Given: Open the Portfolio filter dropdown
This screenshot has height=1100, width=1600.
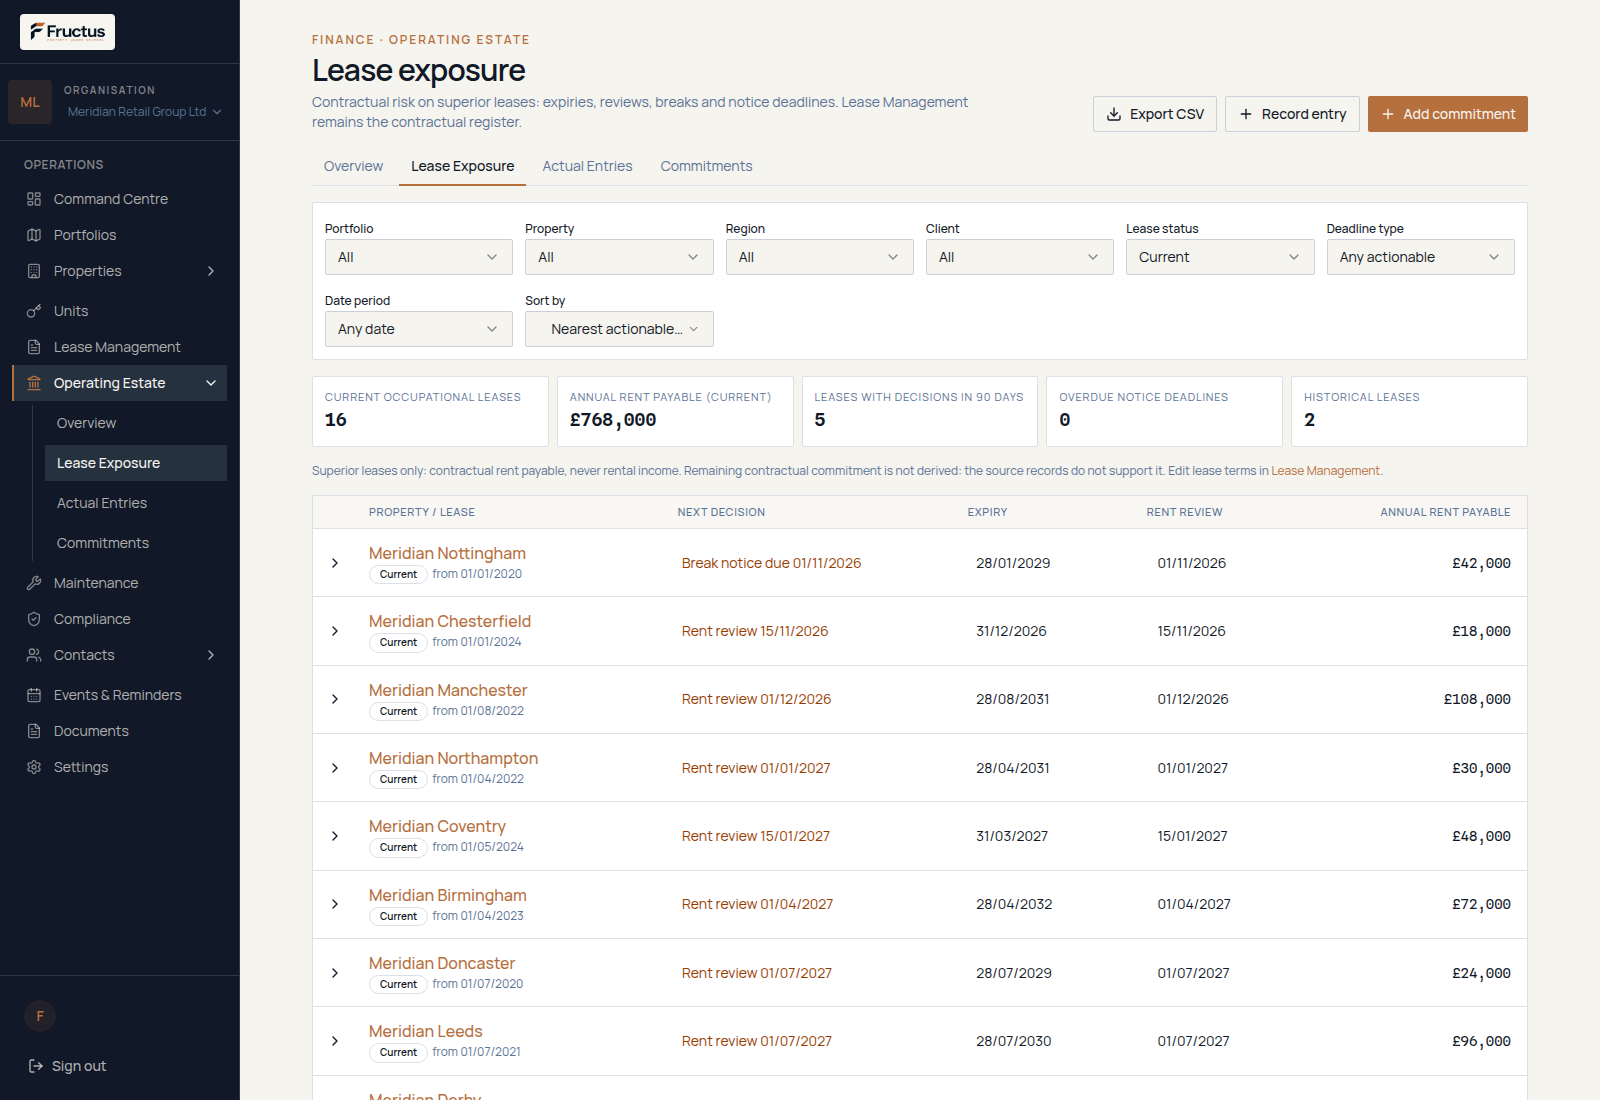Looking at the screenshot, I should [419, 257].
